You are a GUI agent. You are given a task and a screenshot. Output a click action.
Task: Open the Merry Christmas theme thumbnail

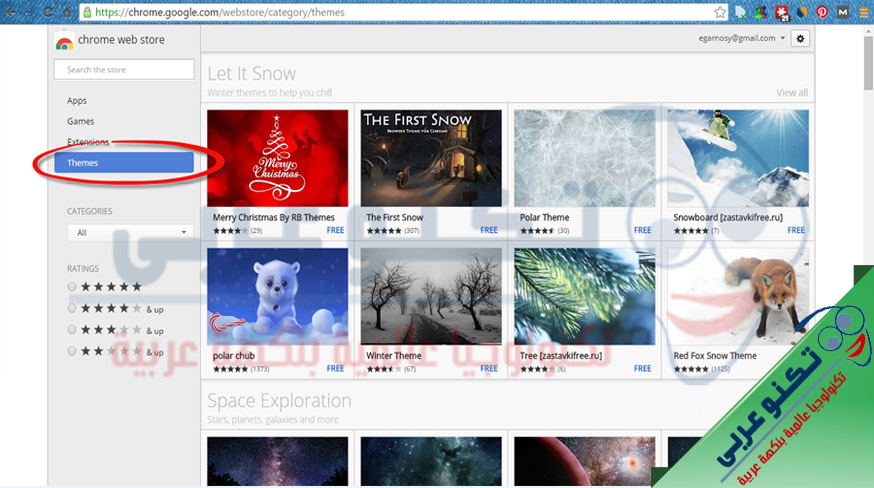tap(278, 158)
